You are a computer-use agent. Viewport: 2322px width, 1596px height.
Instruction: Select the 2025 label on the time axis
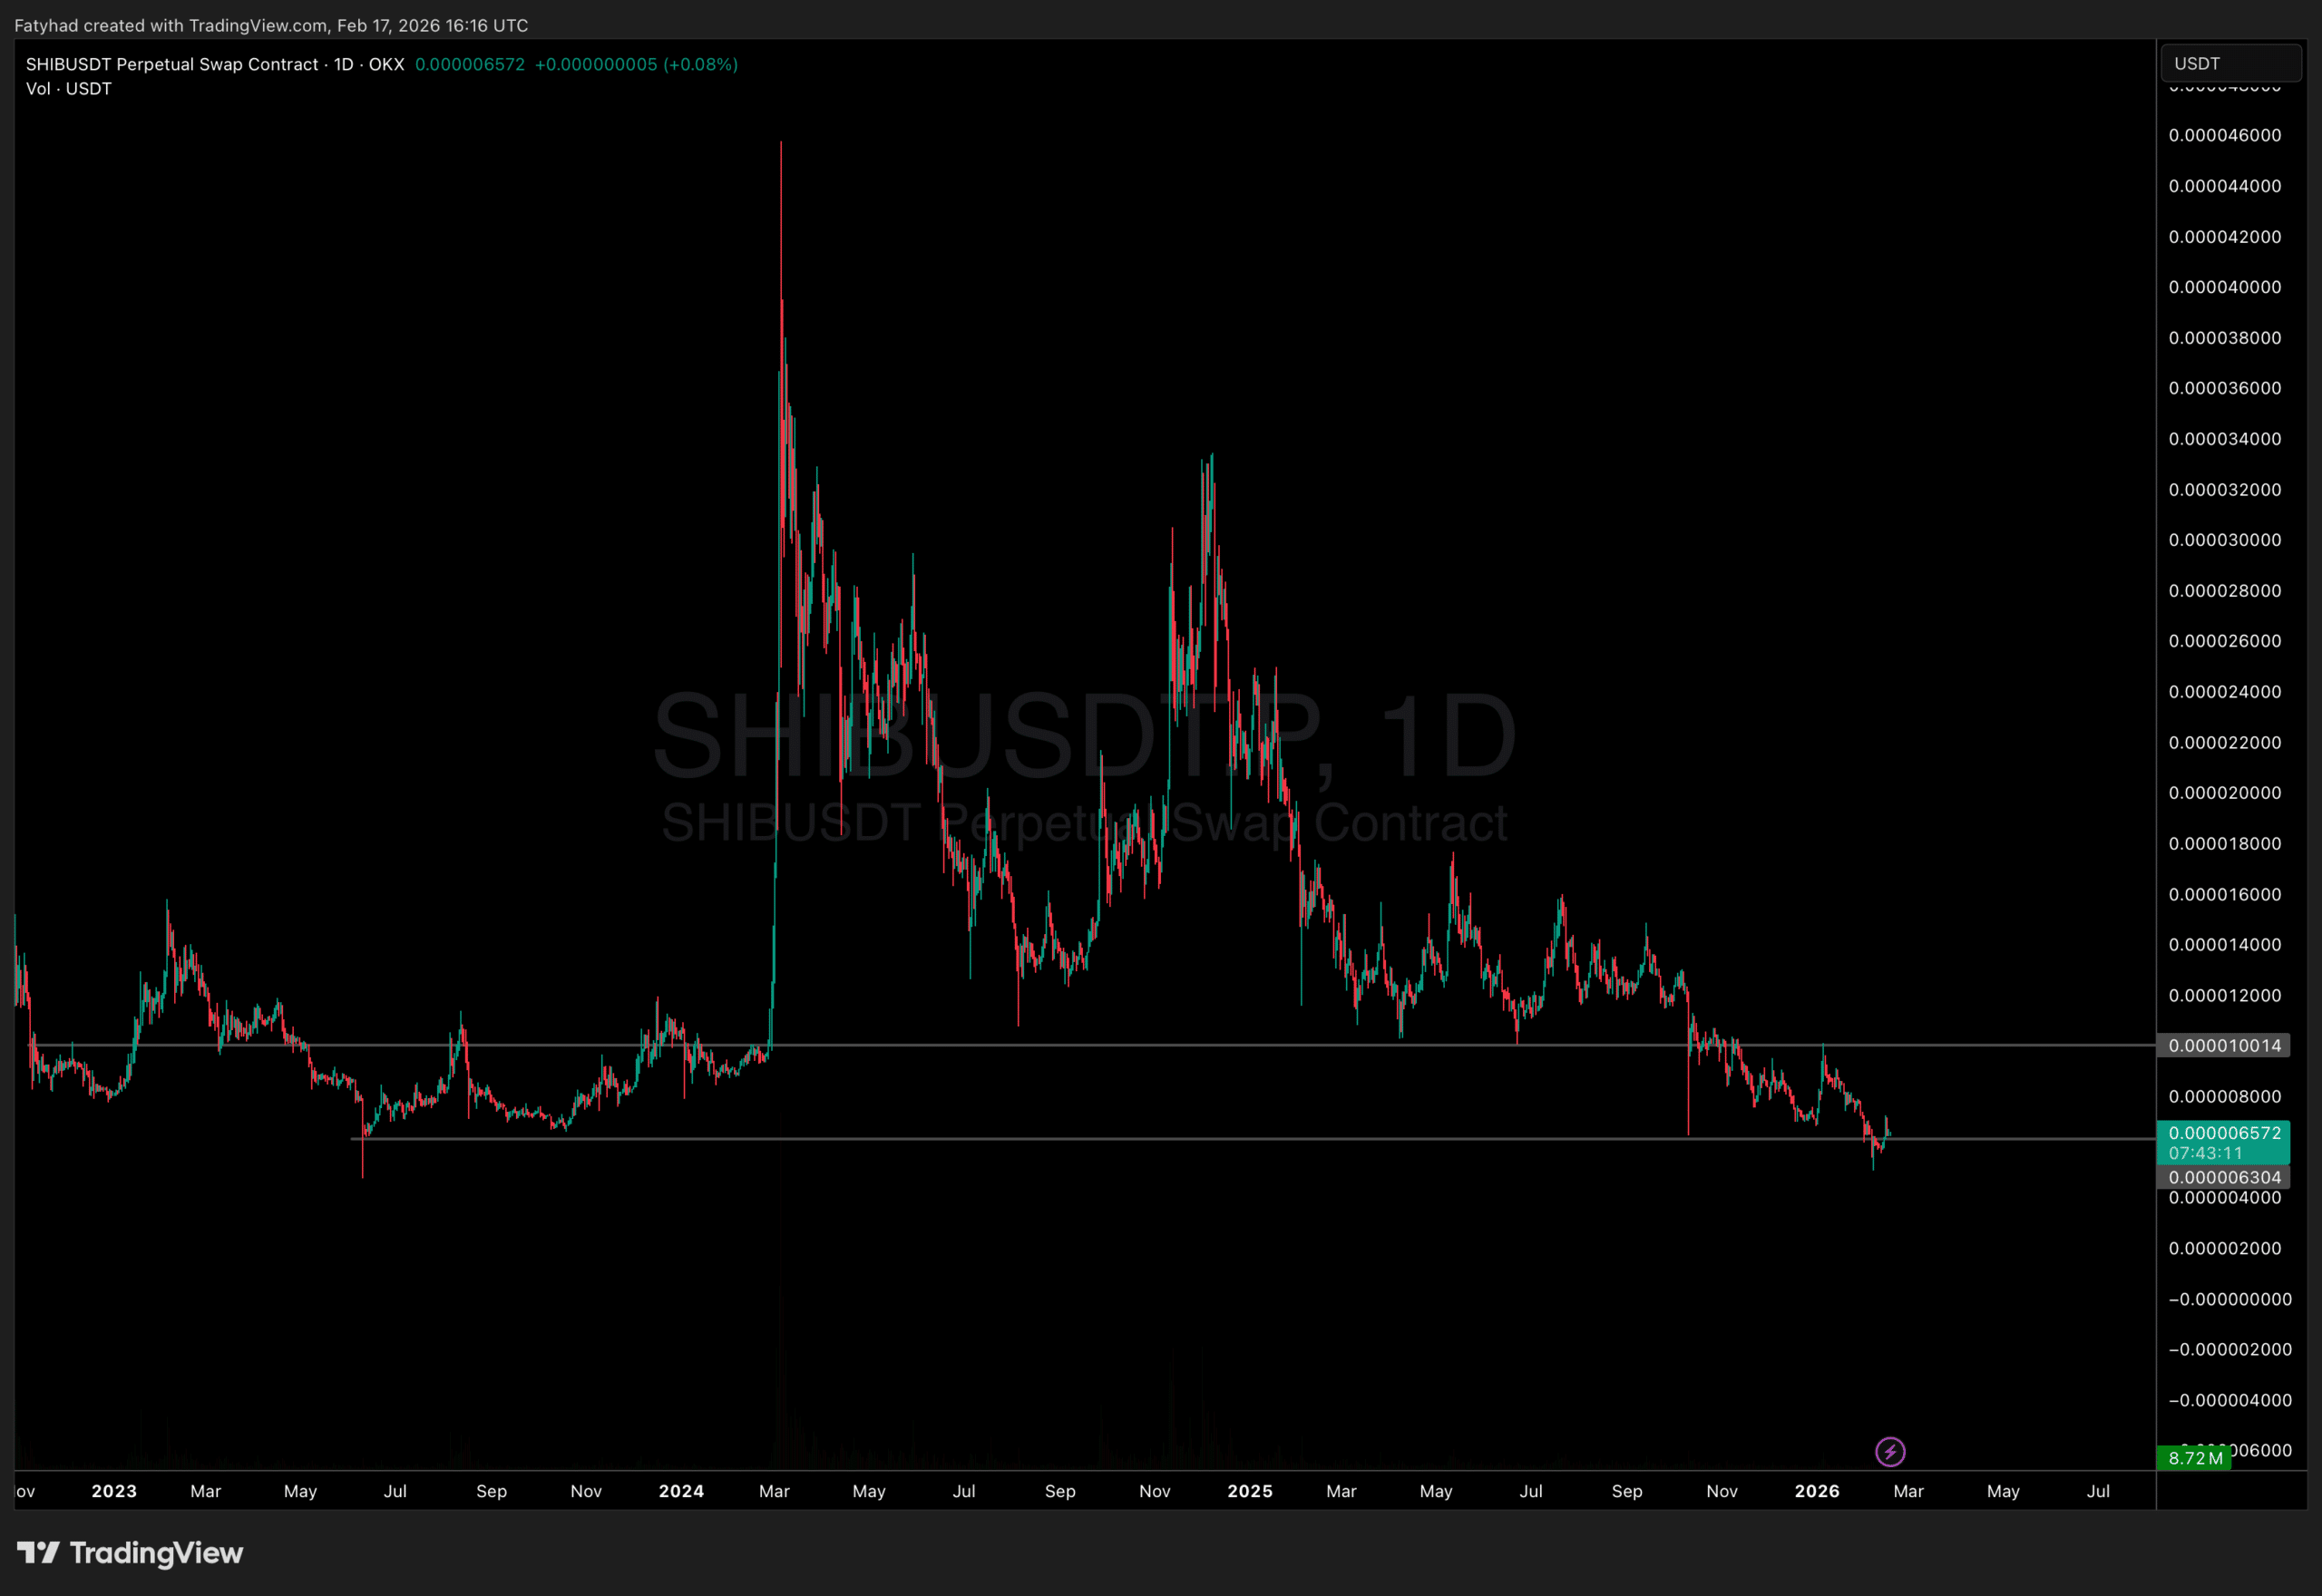1249,1490
